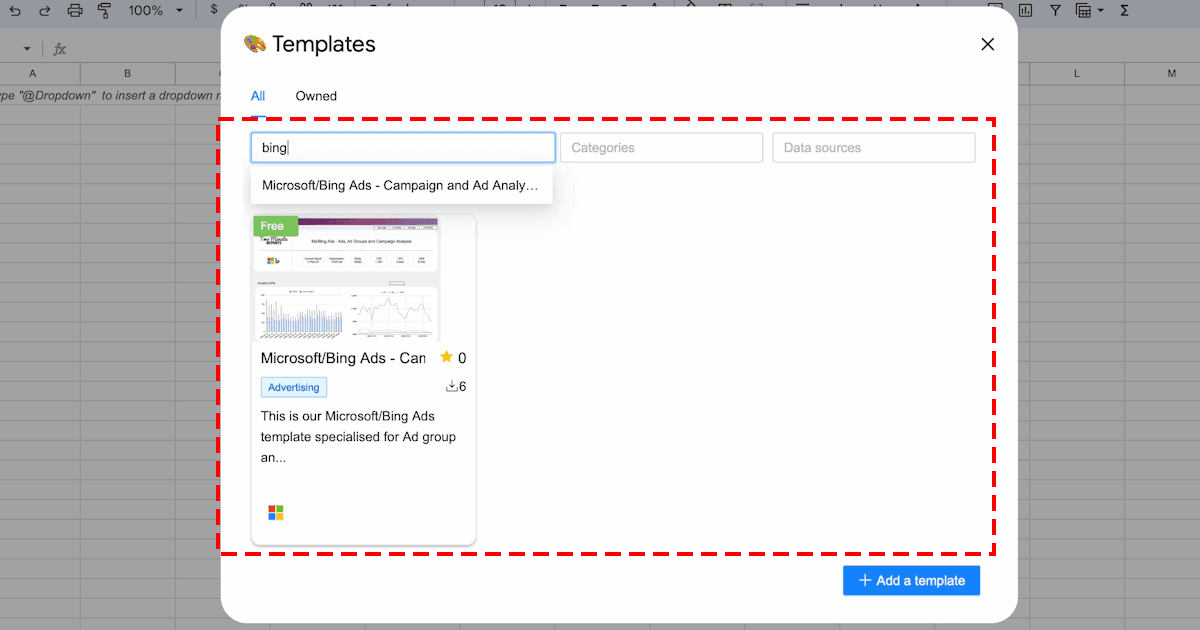The width and height of the screenshot is (1200, 630).
Task: Undo the last action in Sheets toolbar
Action: (x=14, y=10)
